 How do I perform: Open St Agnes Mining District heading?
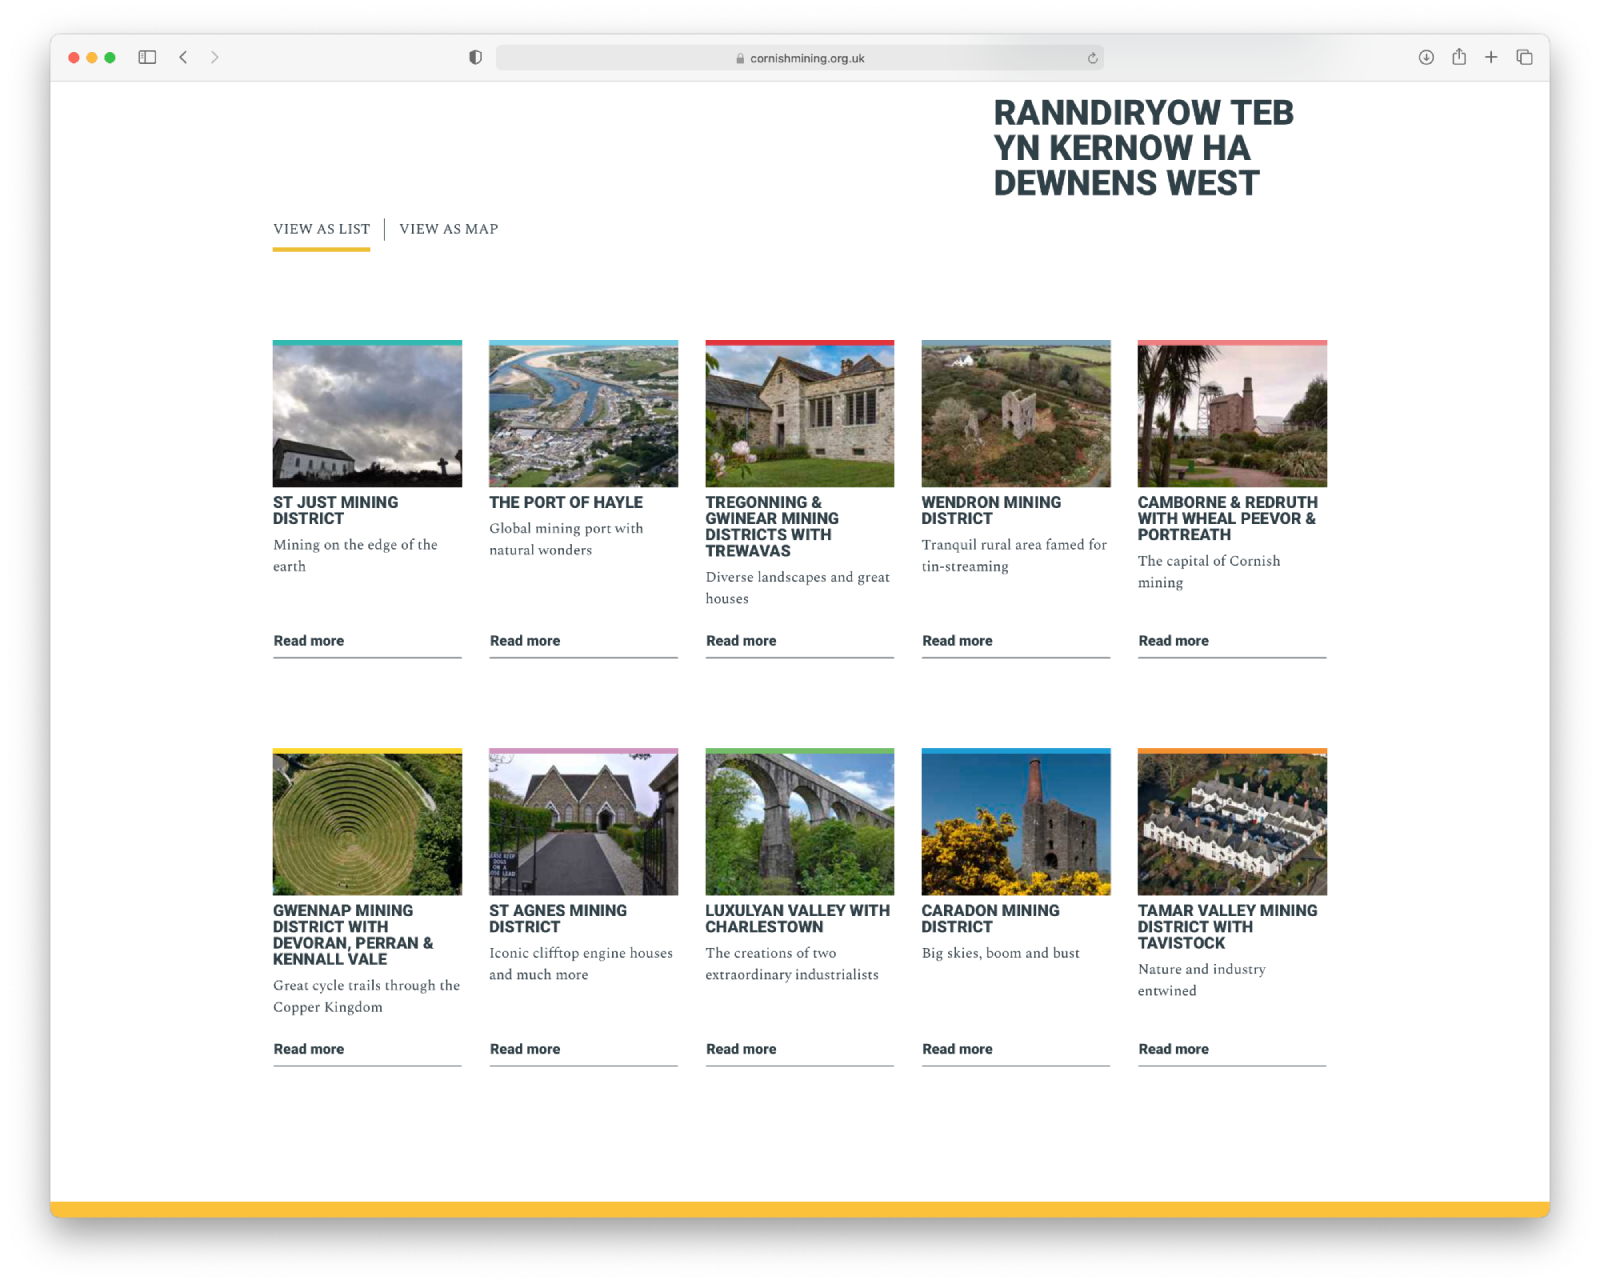pyautogui.click(x=557, y=918)
